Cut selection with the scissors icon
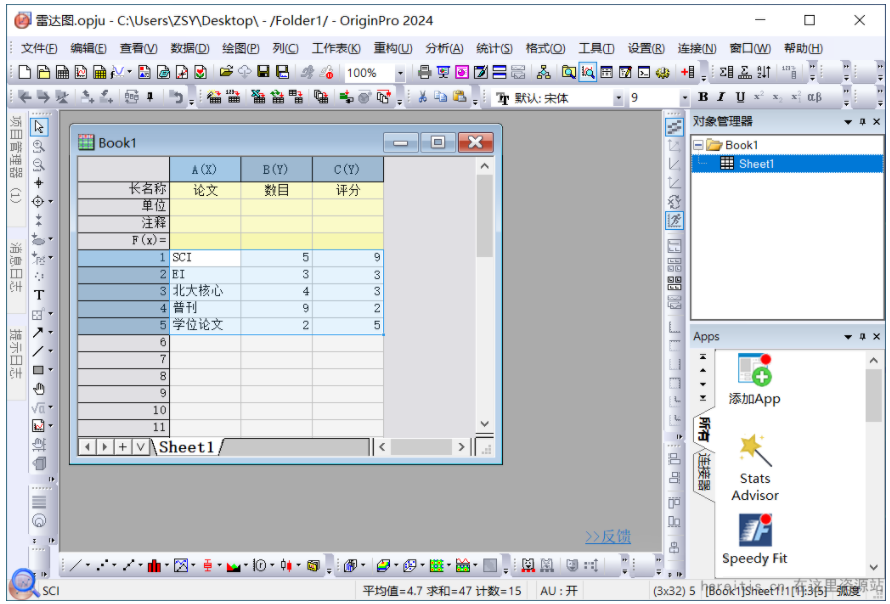Screen dimensions: 890x604 click(x=422, y=97)
